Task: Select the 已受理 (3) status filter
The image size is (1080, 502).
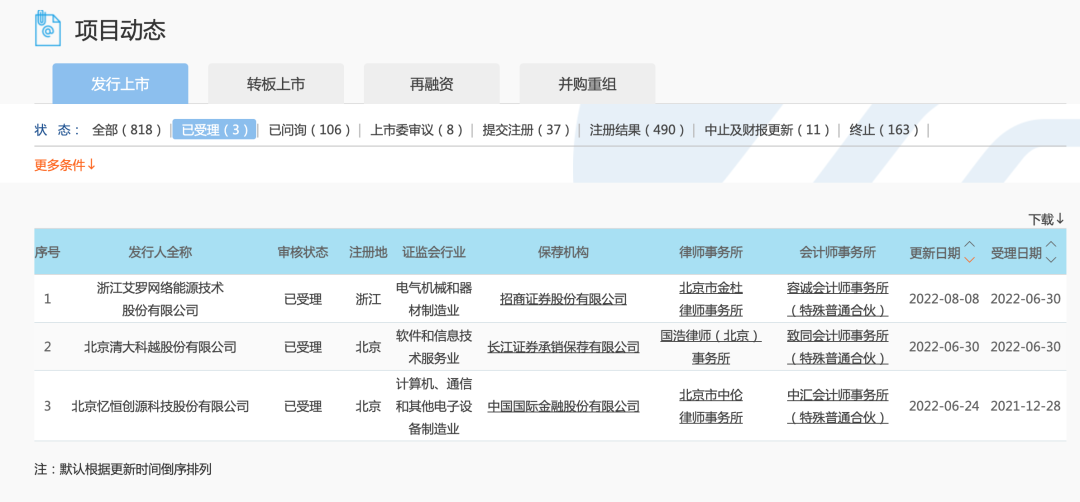Action: click(x=214, y=129)
